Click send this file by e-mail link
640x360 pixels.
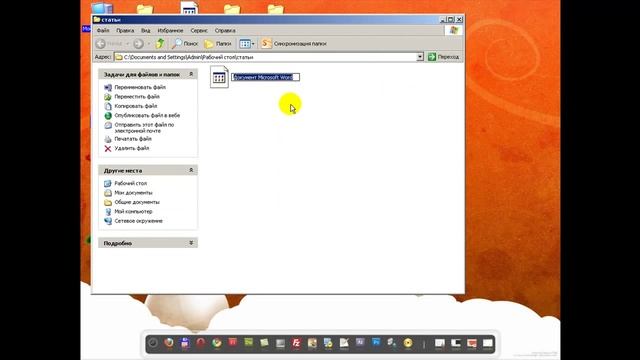[144, 128]
